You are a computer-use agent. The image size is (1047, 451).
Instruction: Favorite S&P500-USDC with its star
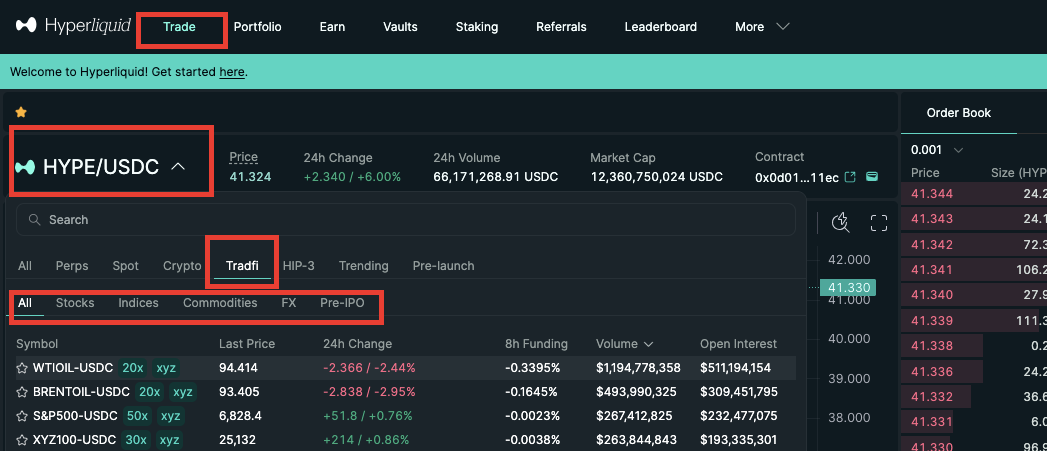(x=22, y=416)
